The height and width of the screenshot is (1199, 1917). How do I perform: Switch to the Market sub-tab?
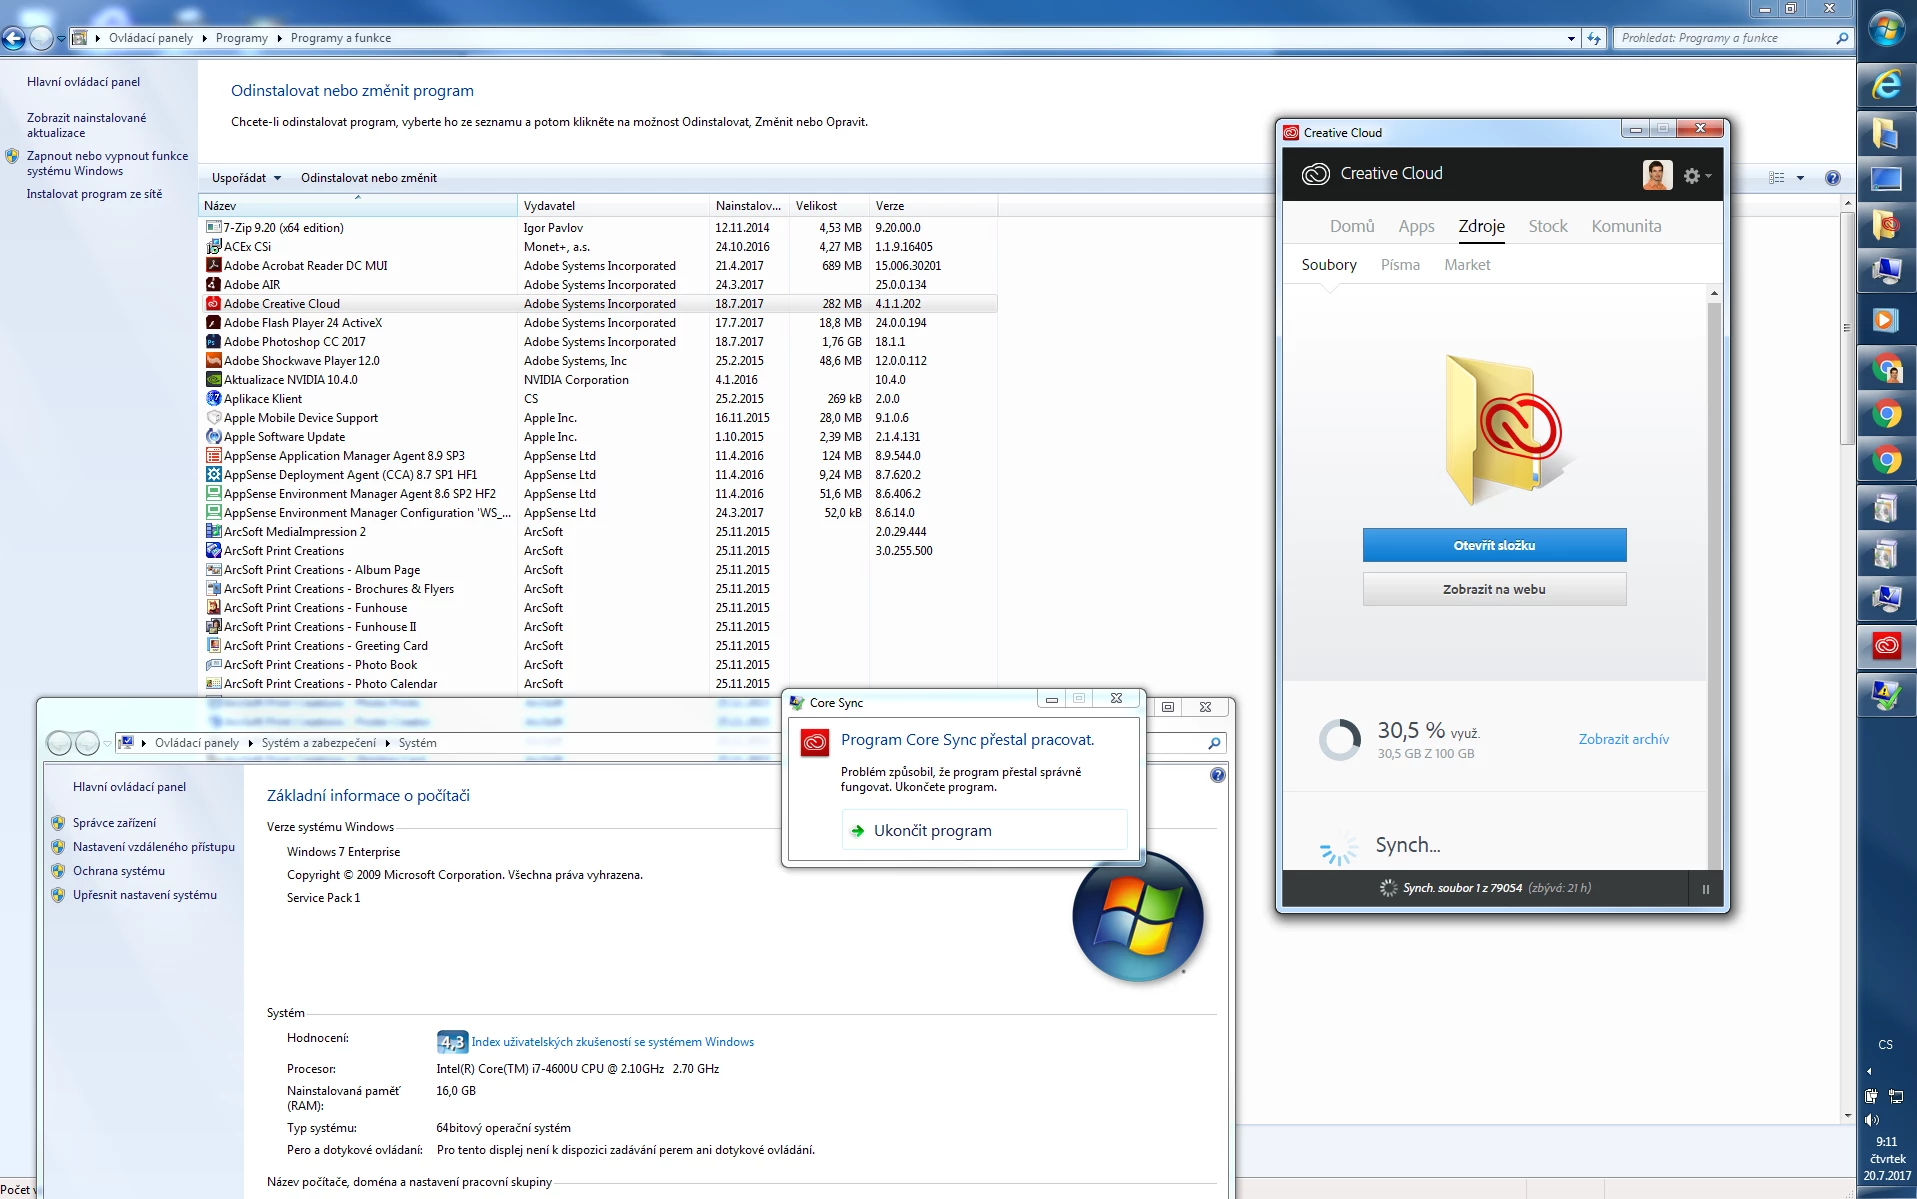1467,265
